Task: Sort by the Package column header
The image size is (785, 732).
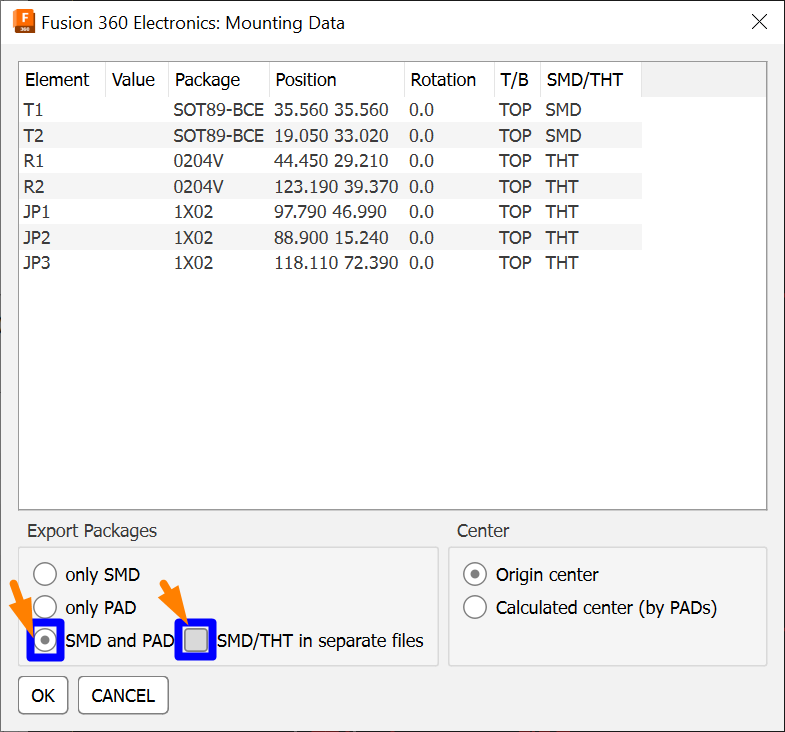Action: 219,80
